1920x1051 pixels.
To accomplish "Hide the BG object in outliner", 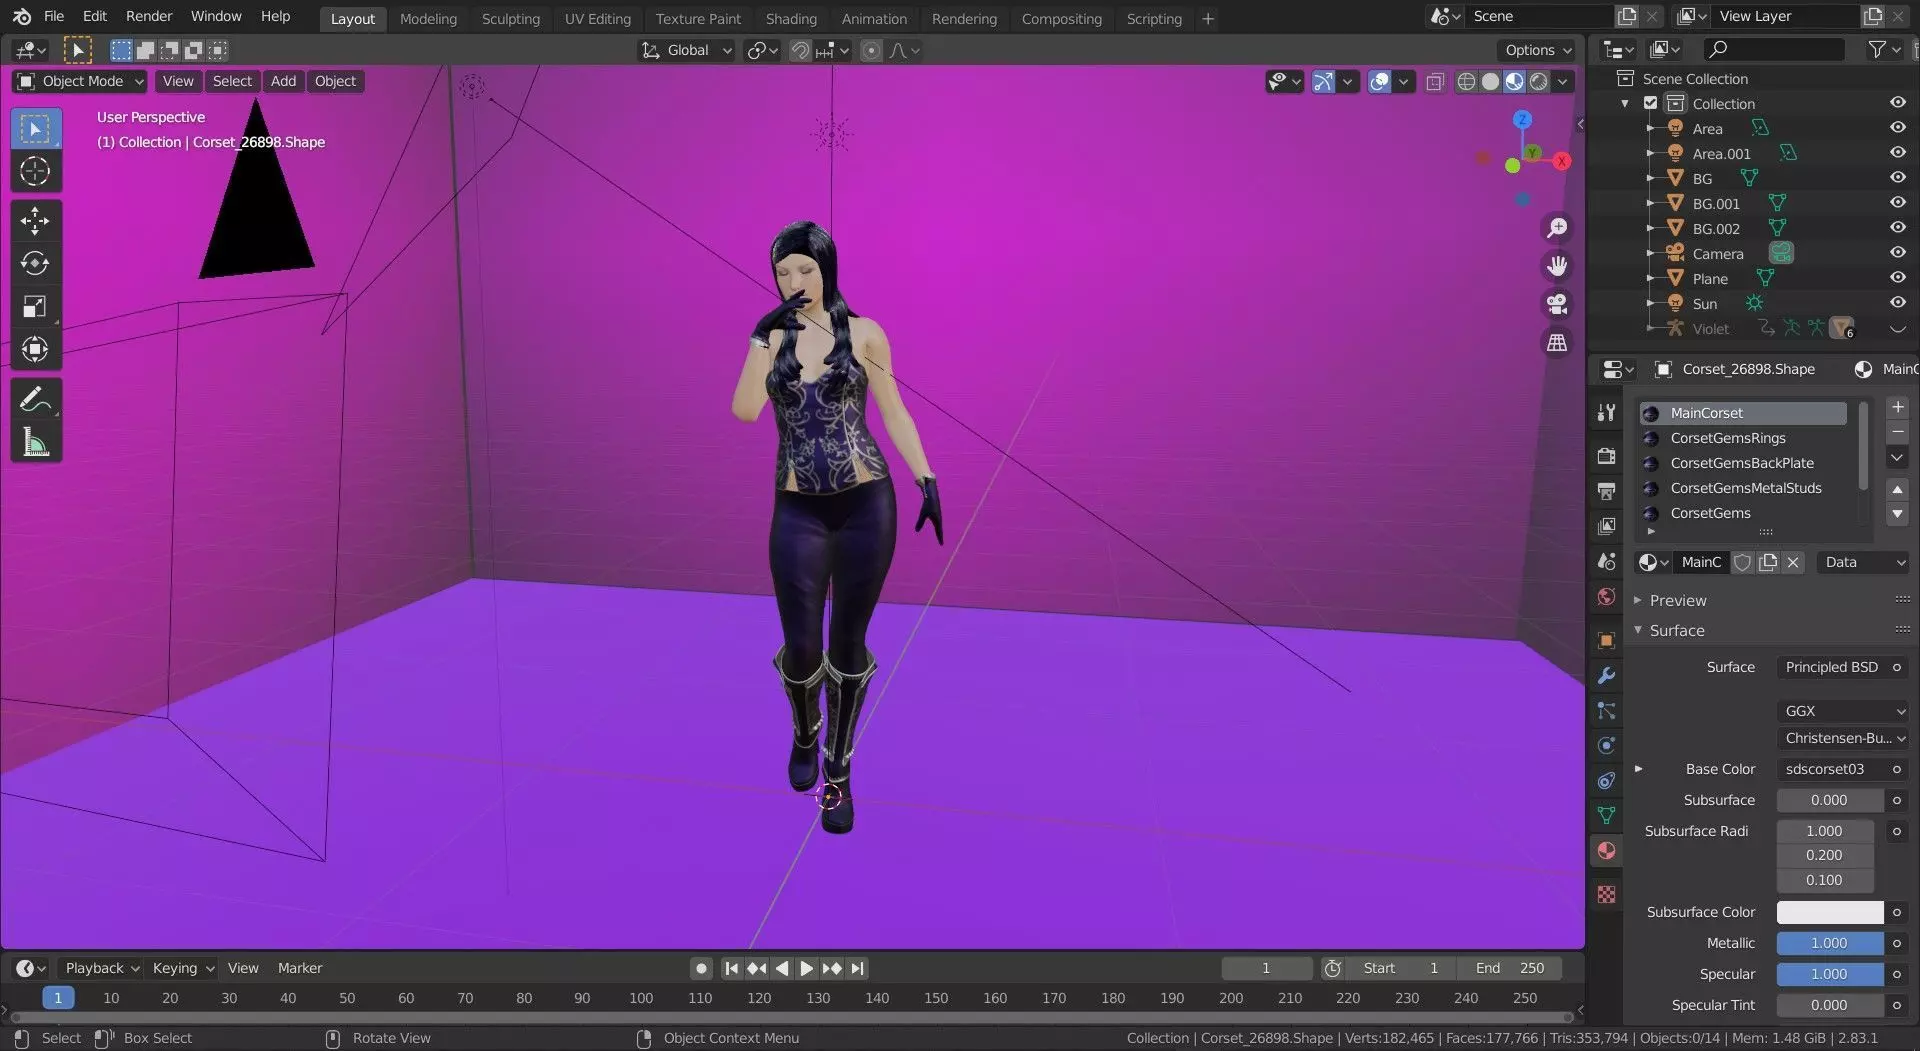I will pos(1897,178).
